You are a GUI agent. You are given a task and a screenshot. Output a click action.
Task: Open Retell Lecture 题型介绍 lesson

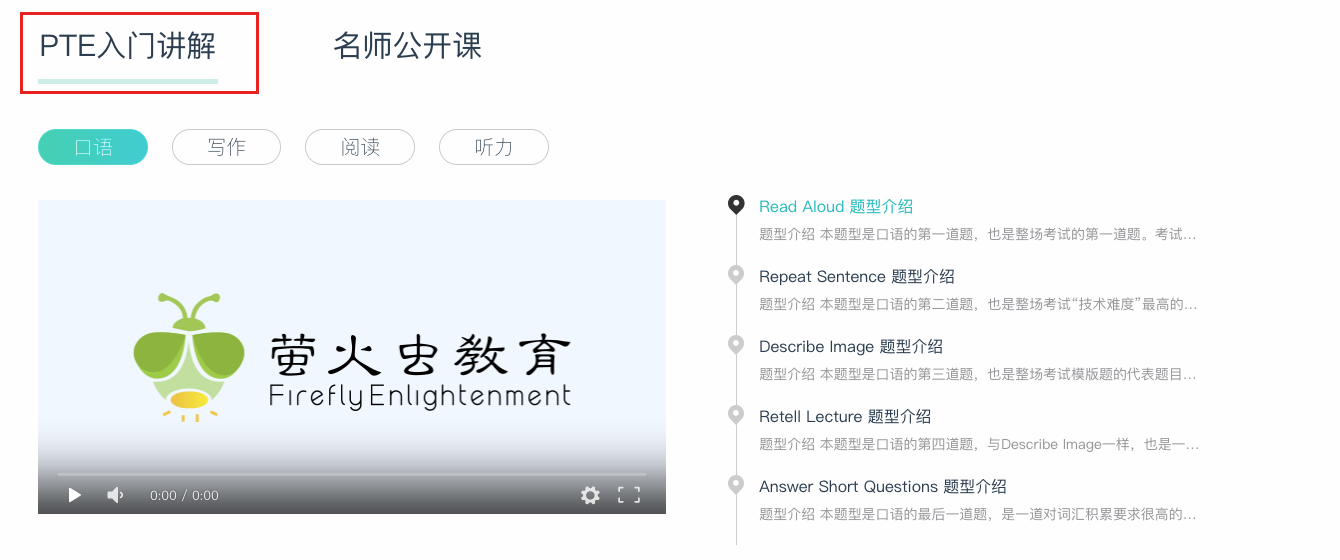[845, 417]
